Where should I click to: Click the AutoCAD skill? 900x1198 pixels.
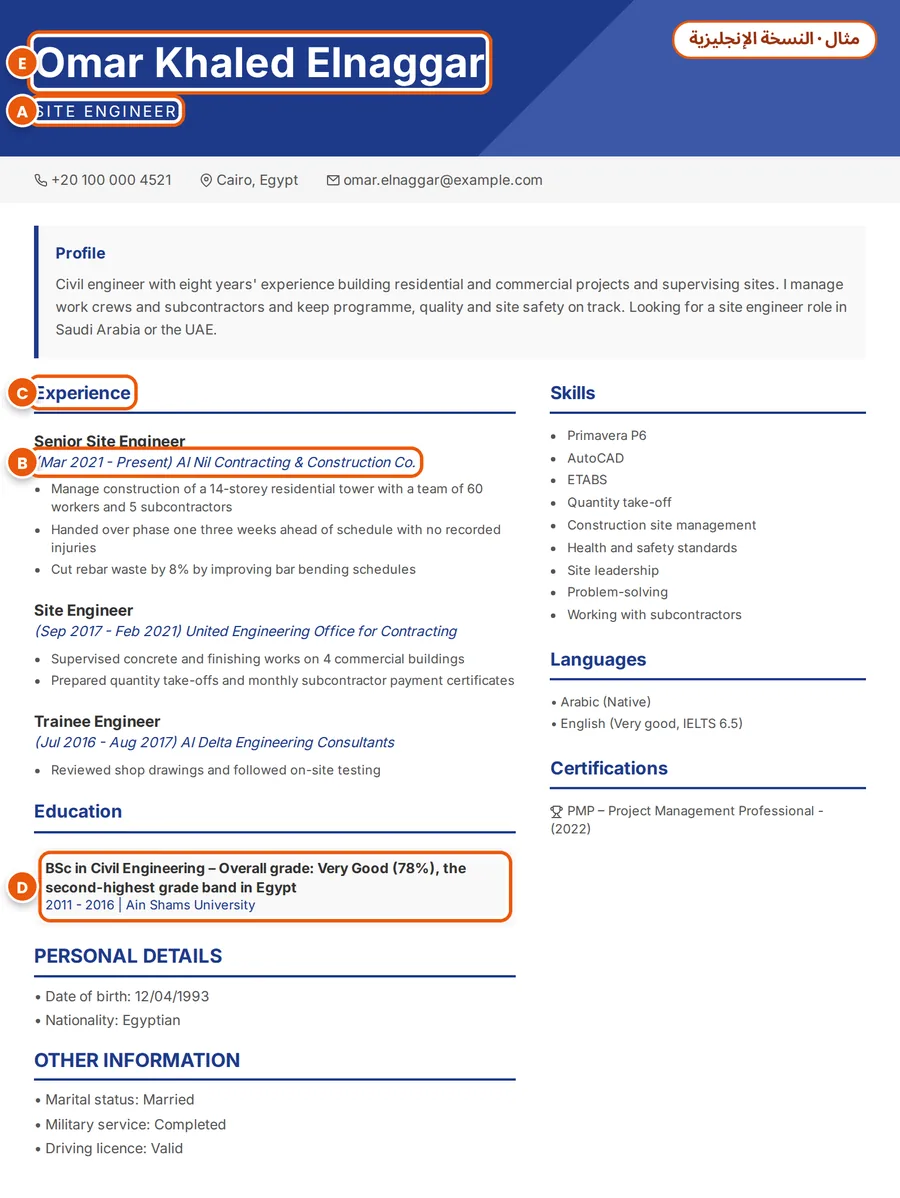pyautogui.click(x=595, y=458)
